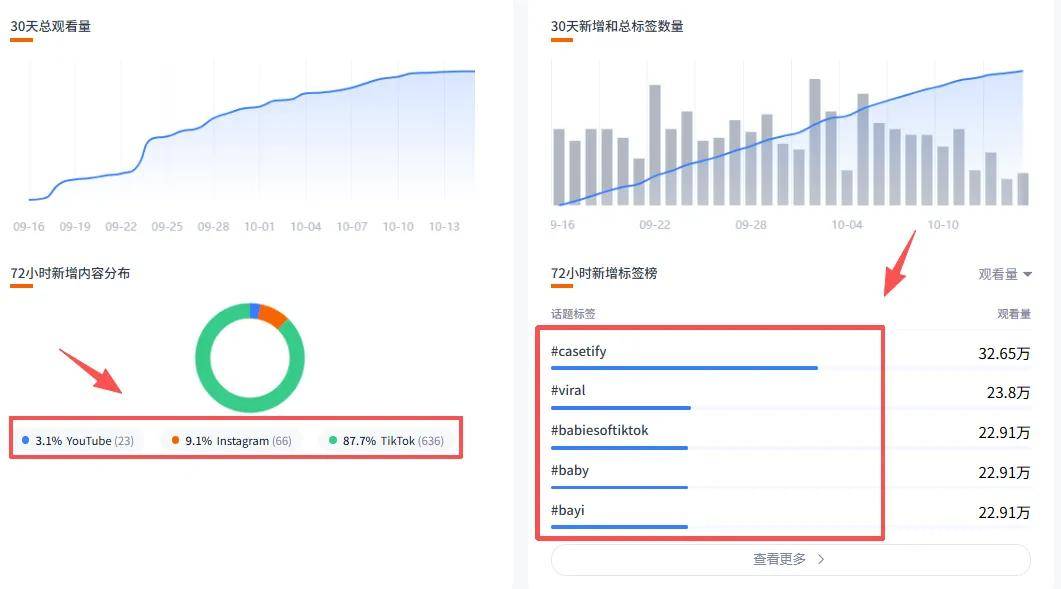Image resolution: width=1061 pixels, height=589 pixels.
Task: Click the 30天总观看量 chart title
Action: tap(50, 26)
